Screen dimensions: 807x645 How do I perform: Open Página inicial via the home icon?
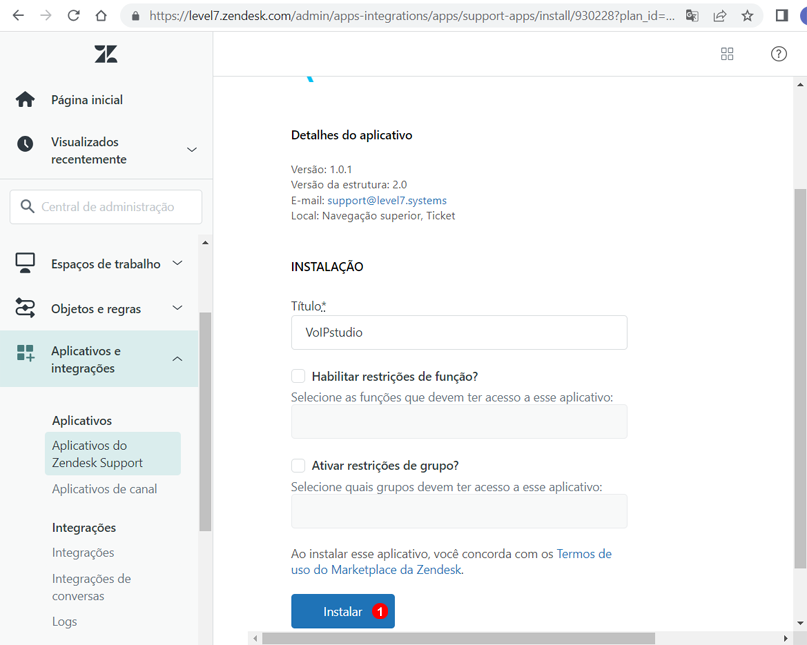click(24, 99)
